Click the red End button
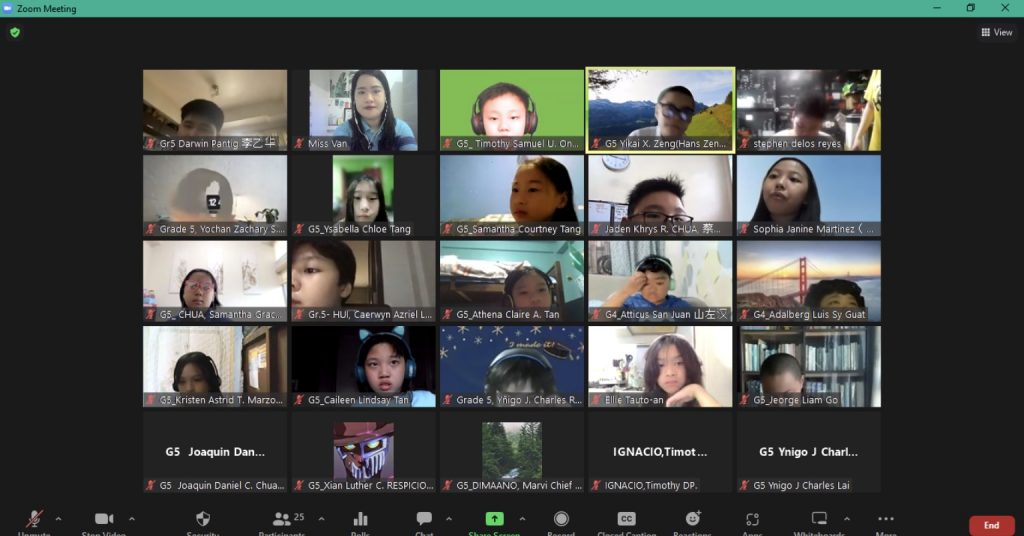The image size is (1024, 536). coord(991,526)
